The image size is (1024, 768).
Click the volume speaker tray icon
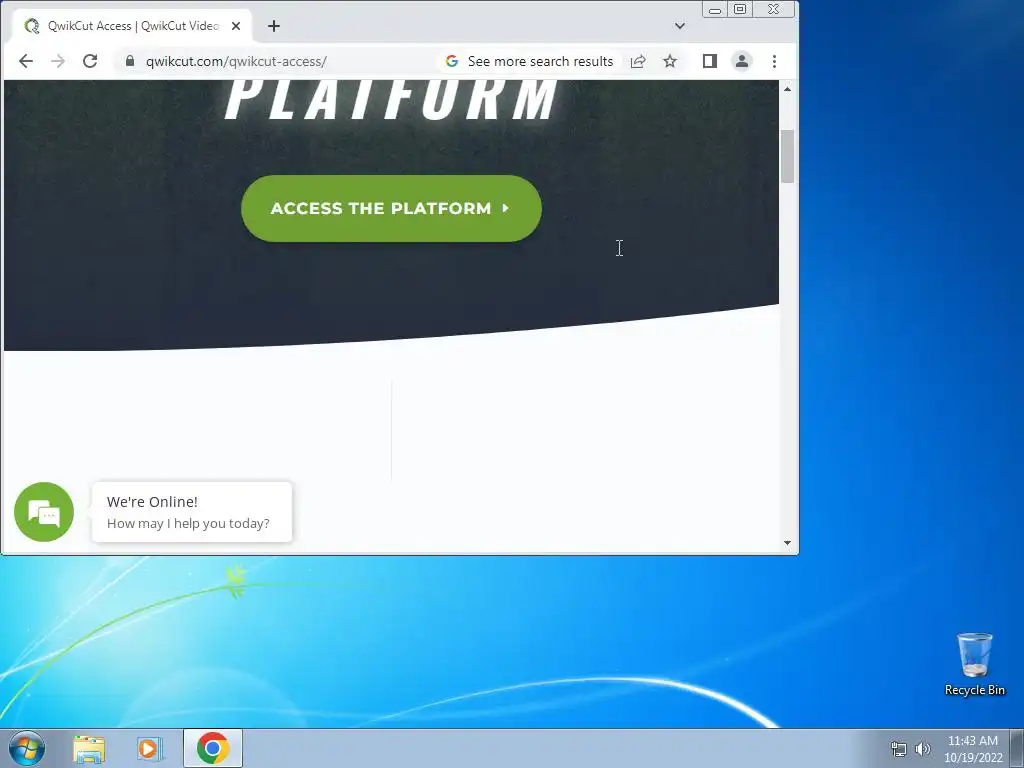tap(923, 749)
